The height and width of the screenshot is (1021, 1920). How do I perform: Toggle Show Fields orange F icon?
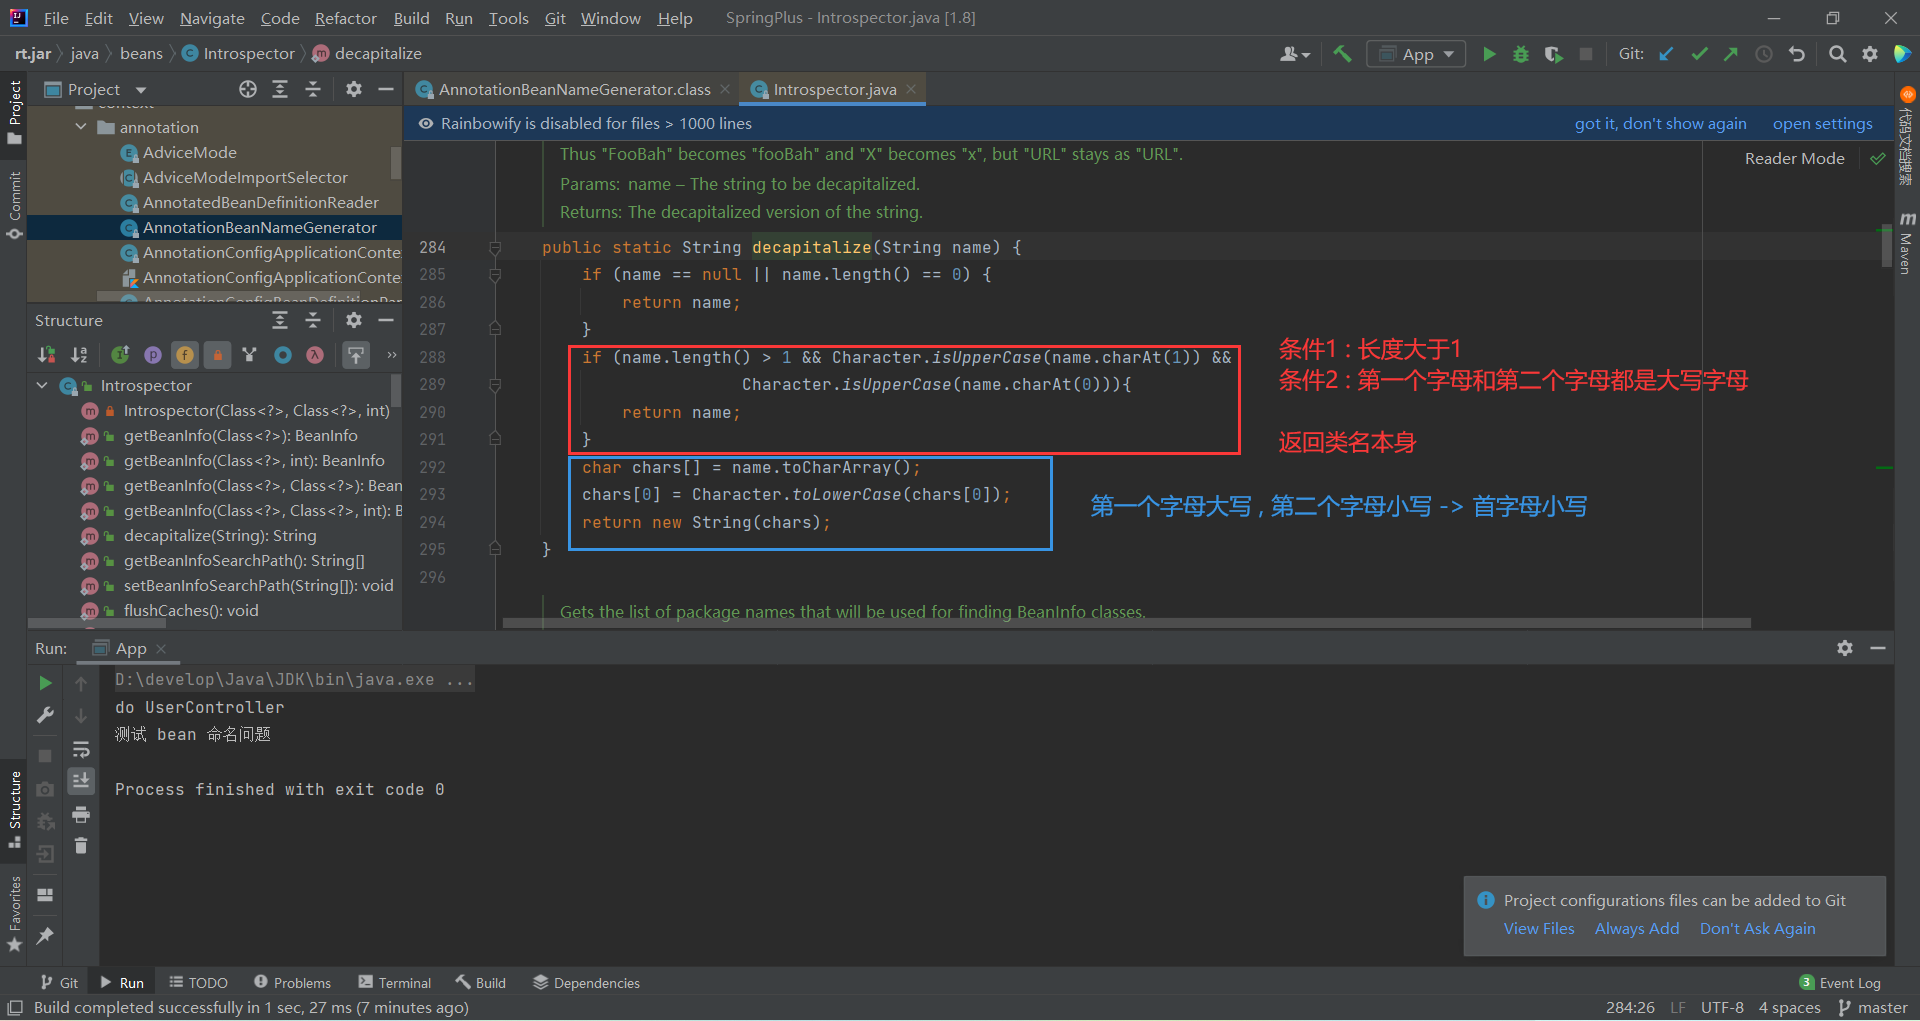pyautogui.click(x=185, y=355)
